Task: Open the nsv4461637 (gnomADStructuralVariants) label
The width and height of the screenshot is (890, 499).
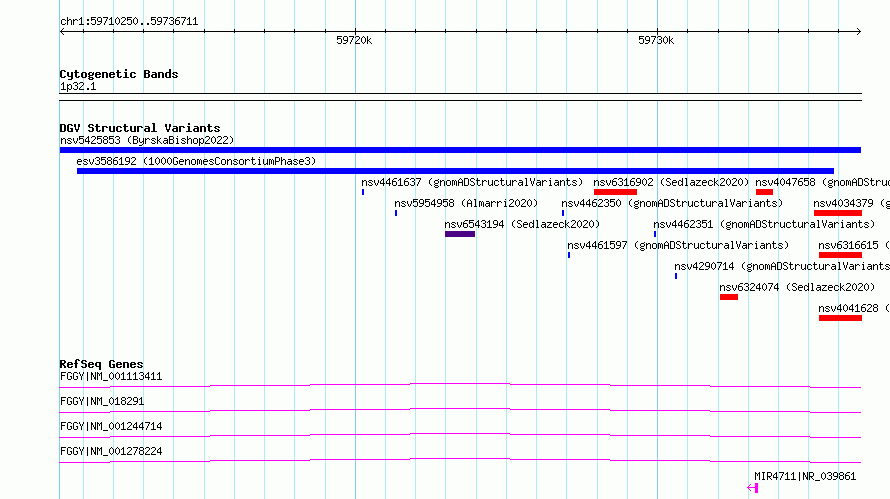Action: 472,182
